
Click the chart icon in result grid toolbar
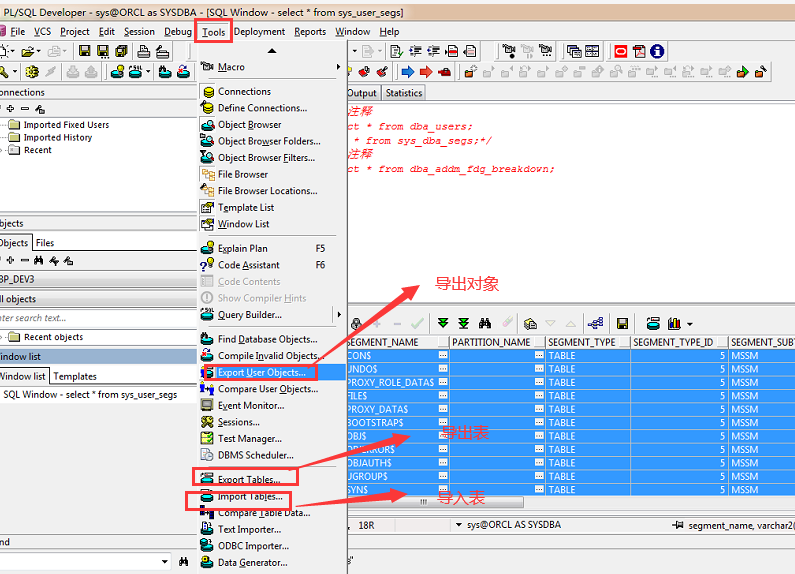coord(675,324)
